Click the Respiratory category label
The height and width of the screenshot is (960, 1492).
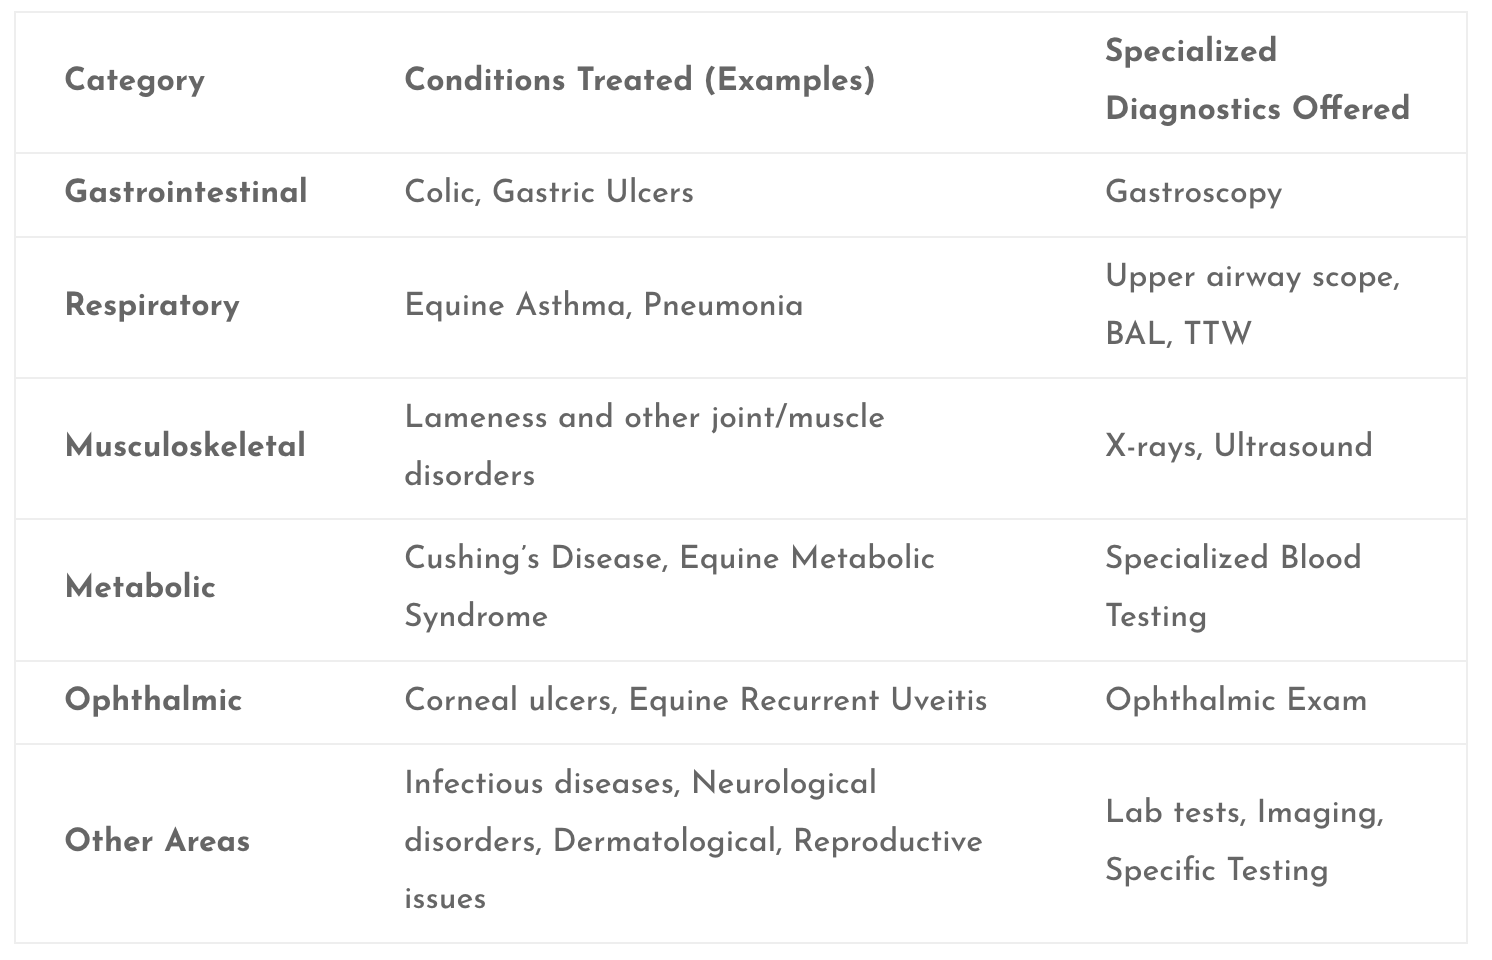coord(152,305)
